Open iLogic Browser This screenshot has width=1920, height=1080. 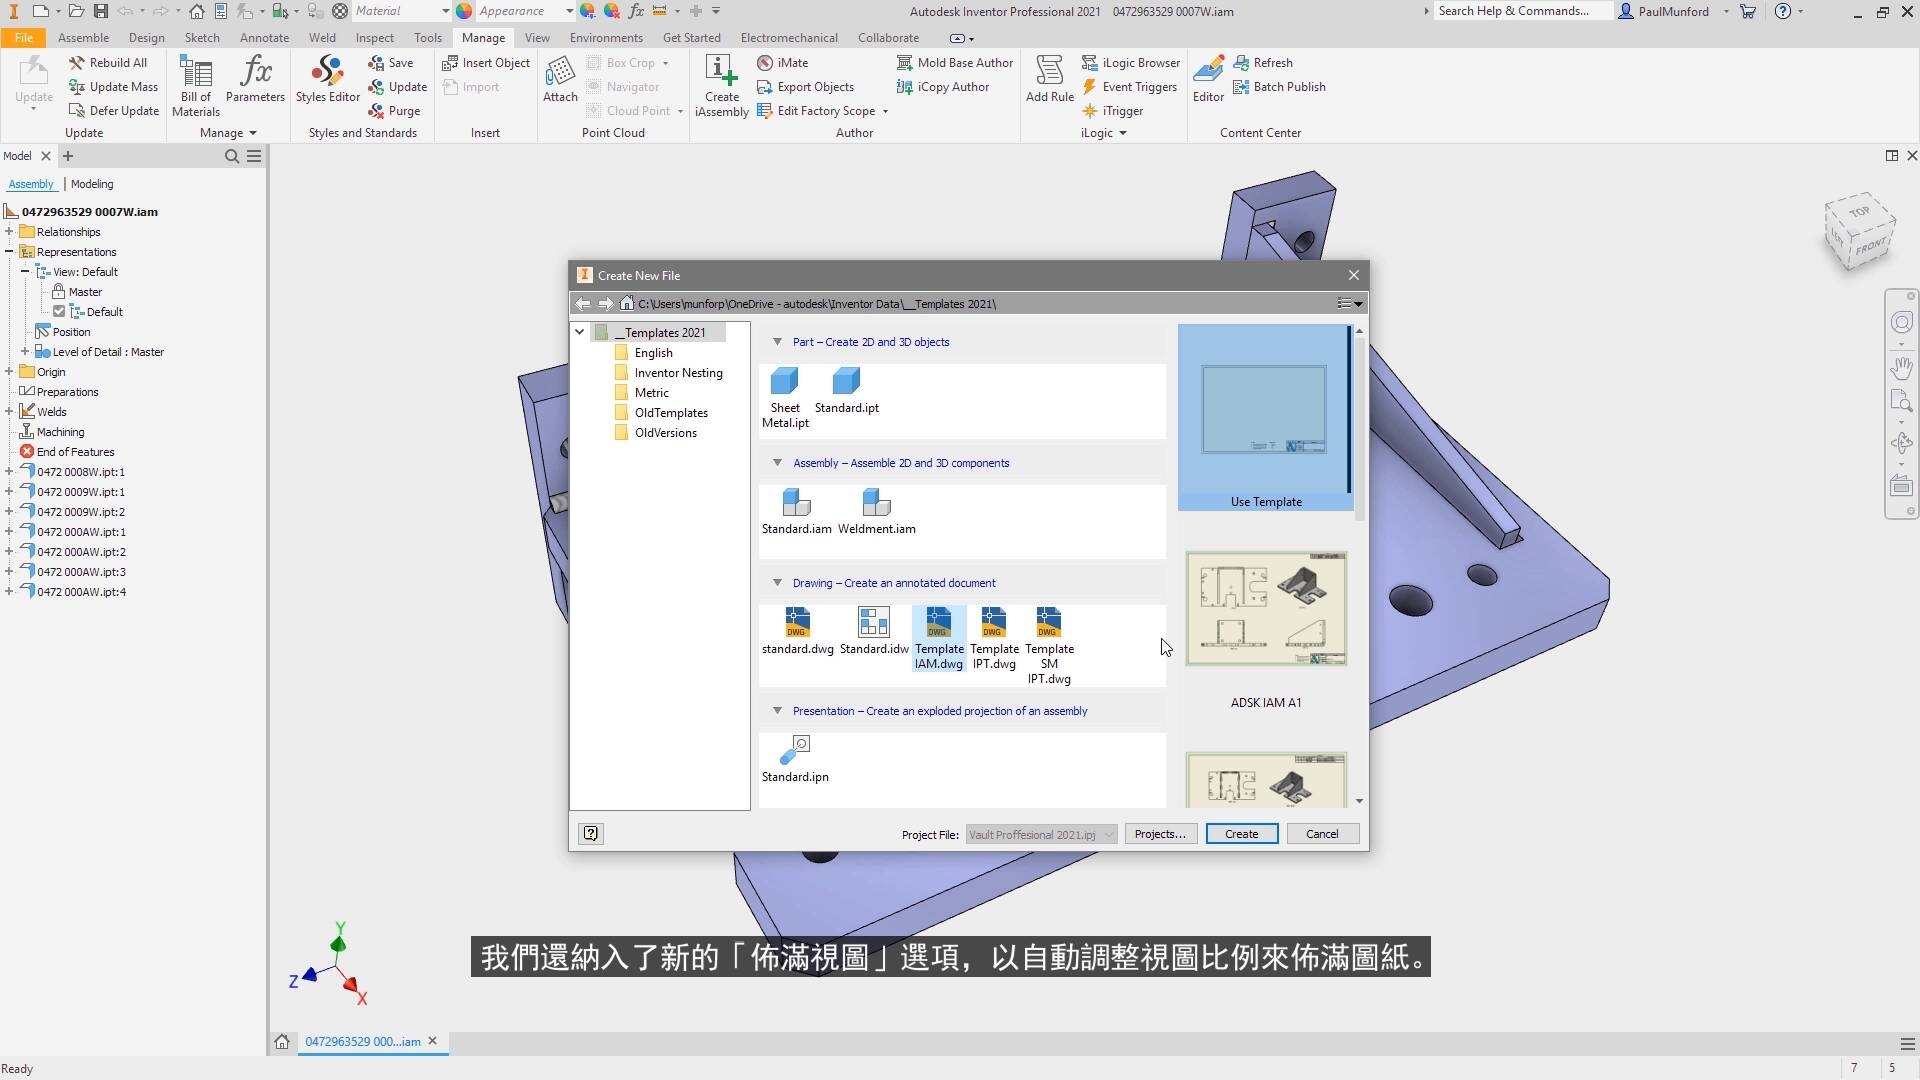tap(1131, 63)
